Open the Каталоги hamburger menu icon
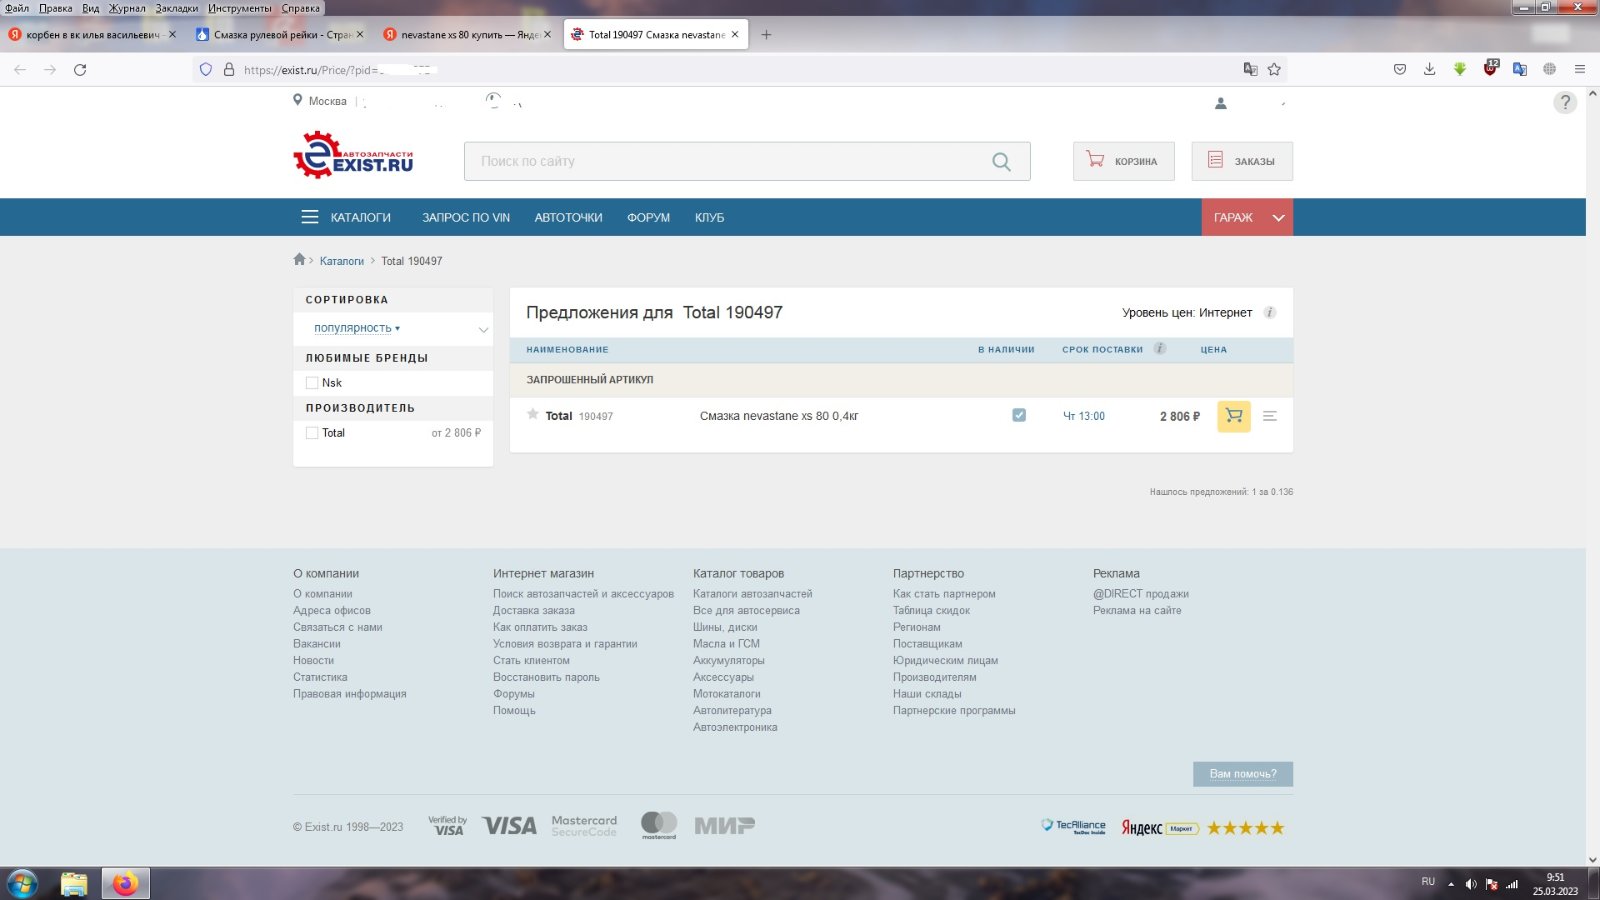Viewport: 1600px width, 900px height. coord(310,217)
